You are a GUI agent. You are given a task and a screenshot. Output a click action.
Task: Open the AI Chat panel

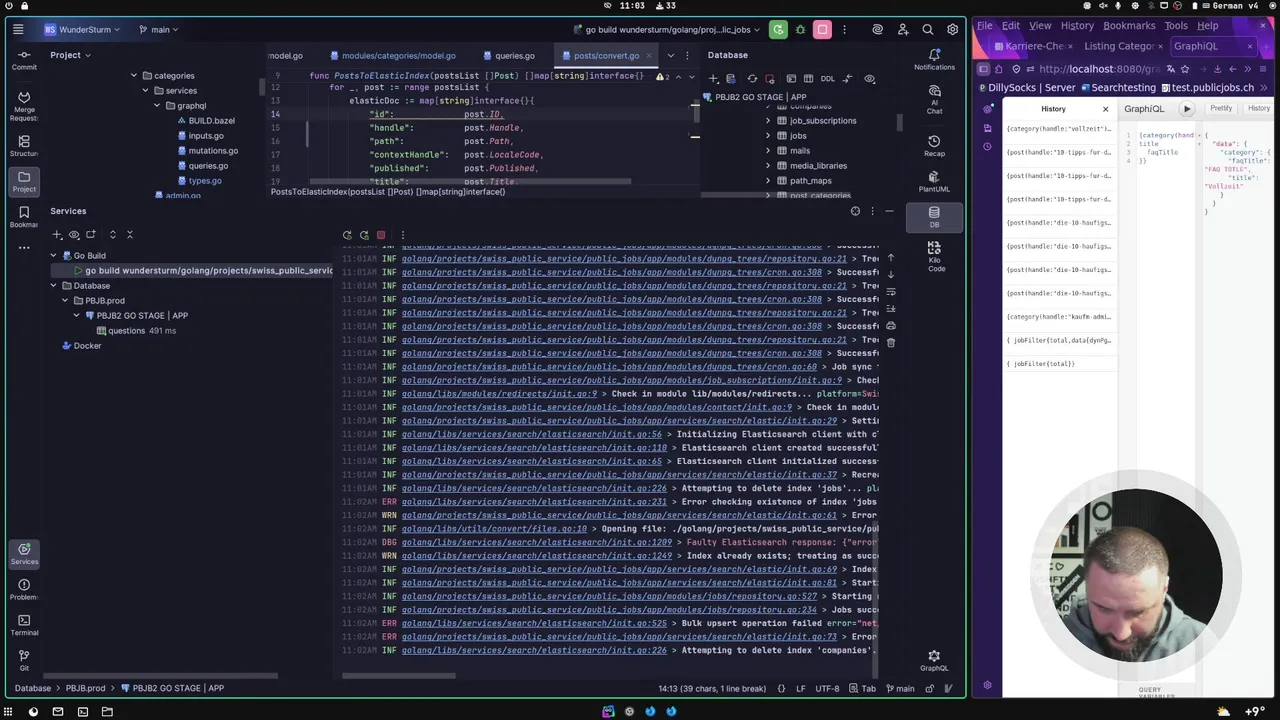(x=934, y=100)
